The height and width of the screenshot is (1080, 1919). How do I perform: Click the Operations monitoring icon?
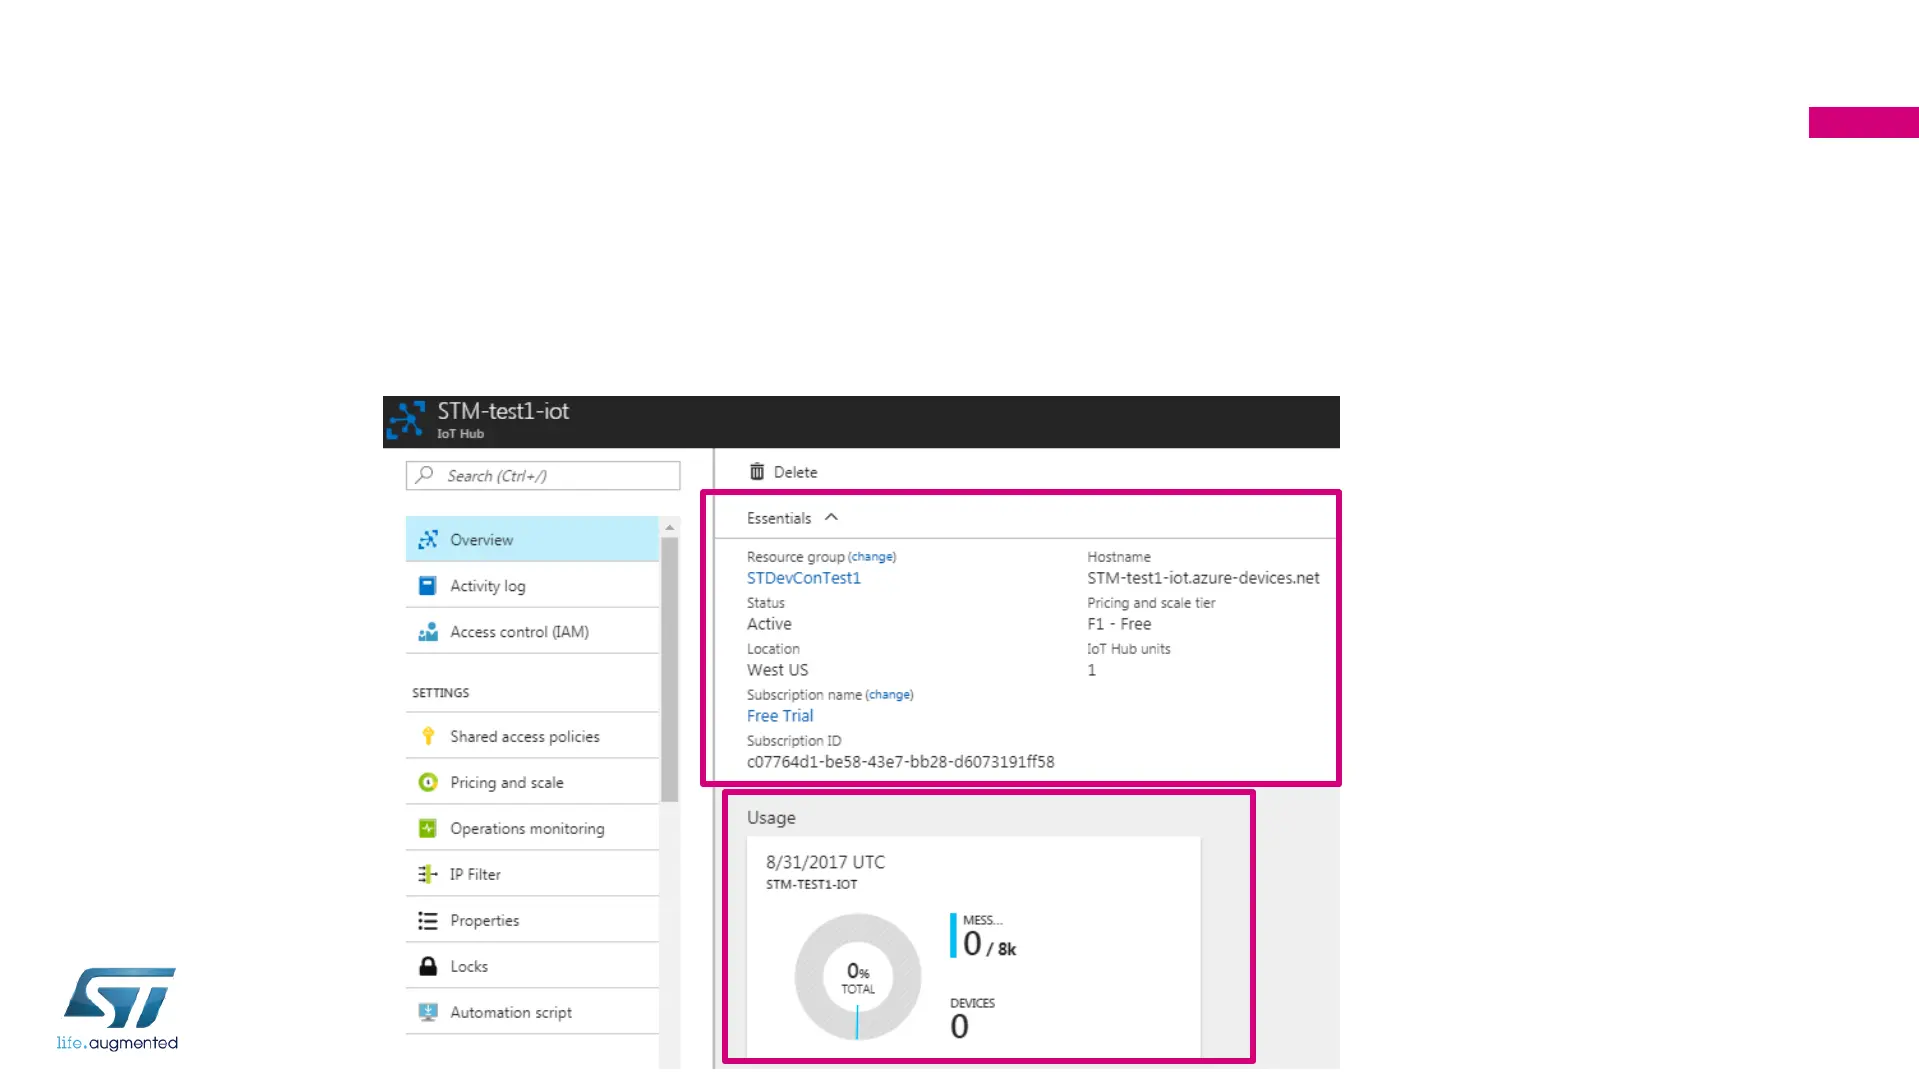point(428,828)
